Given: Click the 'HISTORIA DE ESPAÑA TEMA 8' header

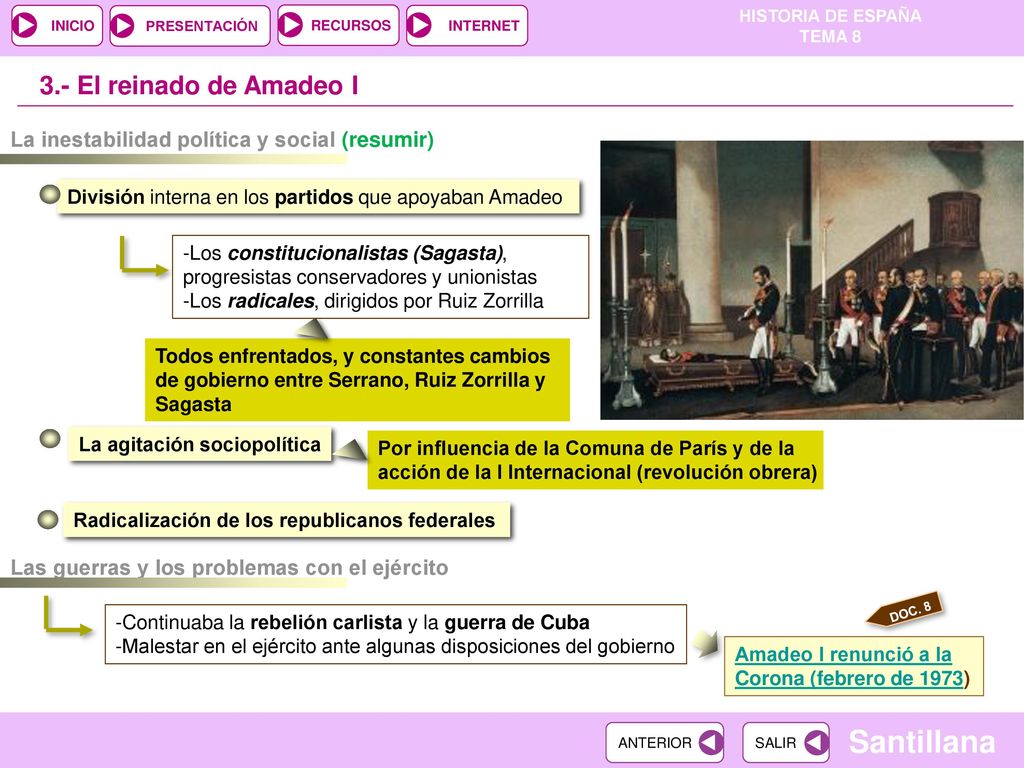Looking at the screenshot, I should point(830,26).
